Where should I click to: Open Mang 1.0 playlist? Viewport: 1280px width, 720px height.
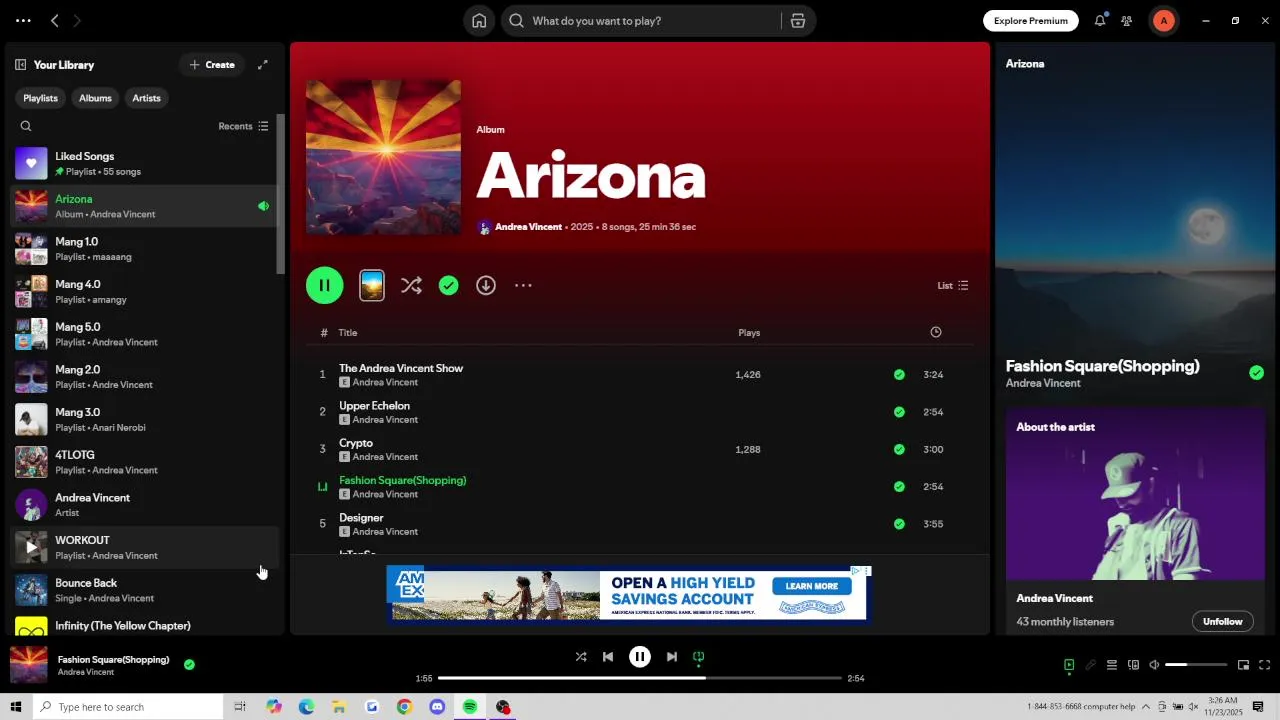point(145,249)
